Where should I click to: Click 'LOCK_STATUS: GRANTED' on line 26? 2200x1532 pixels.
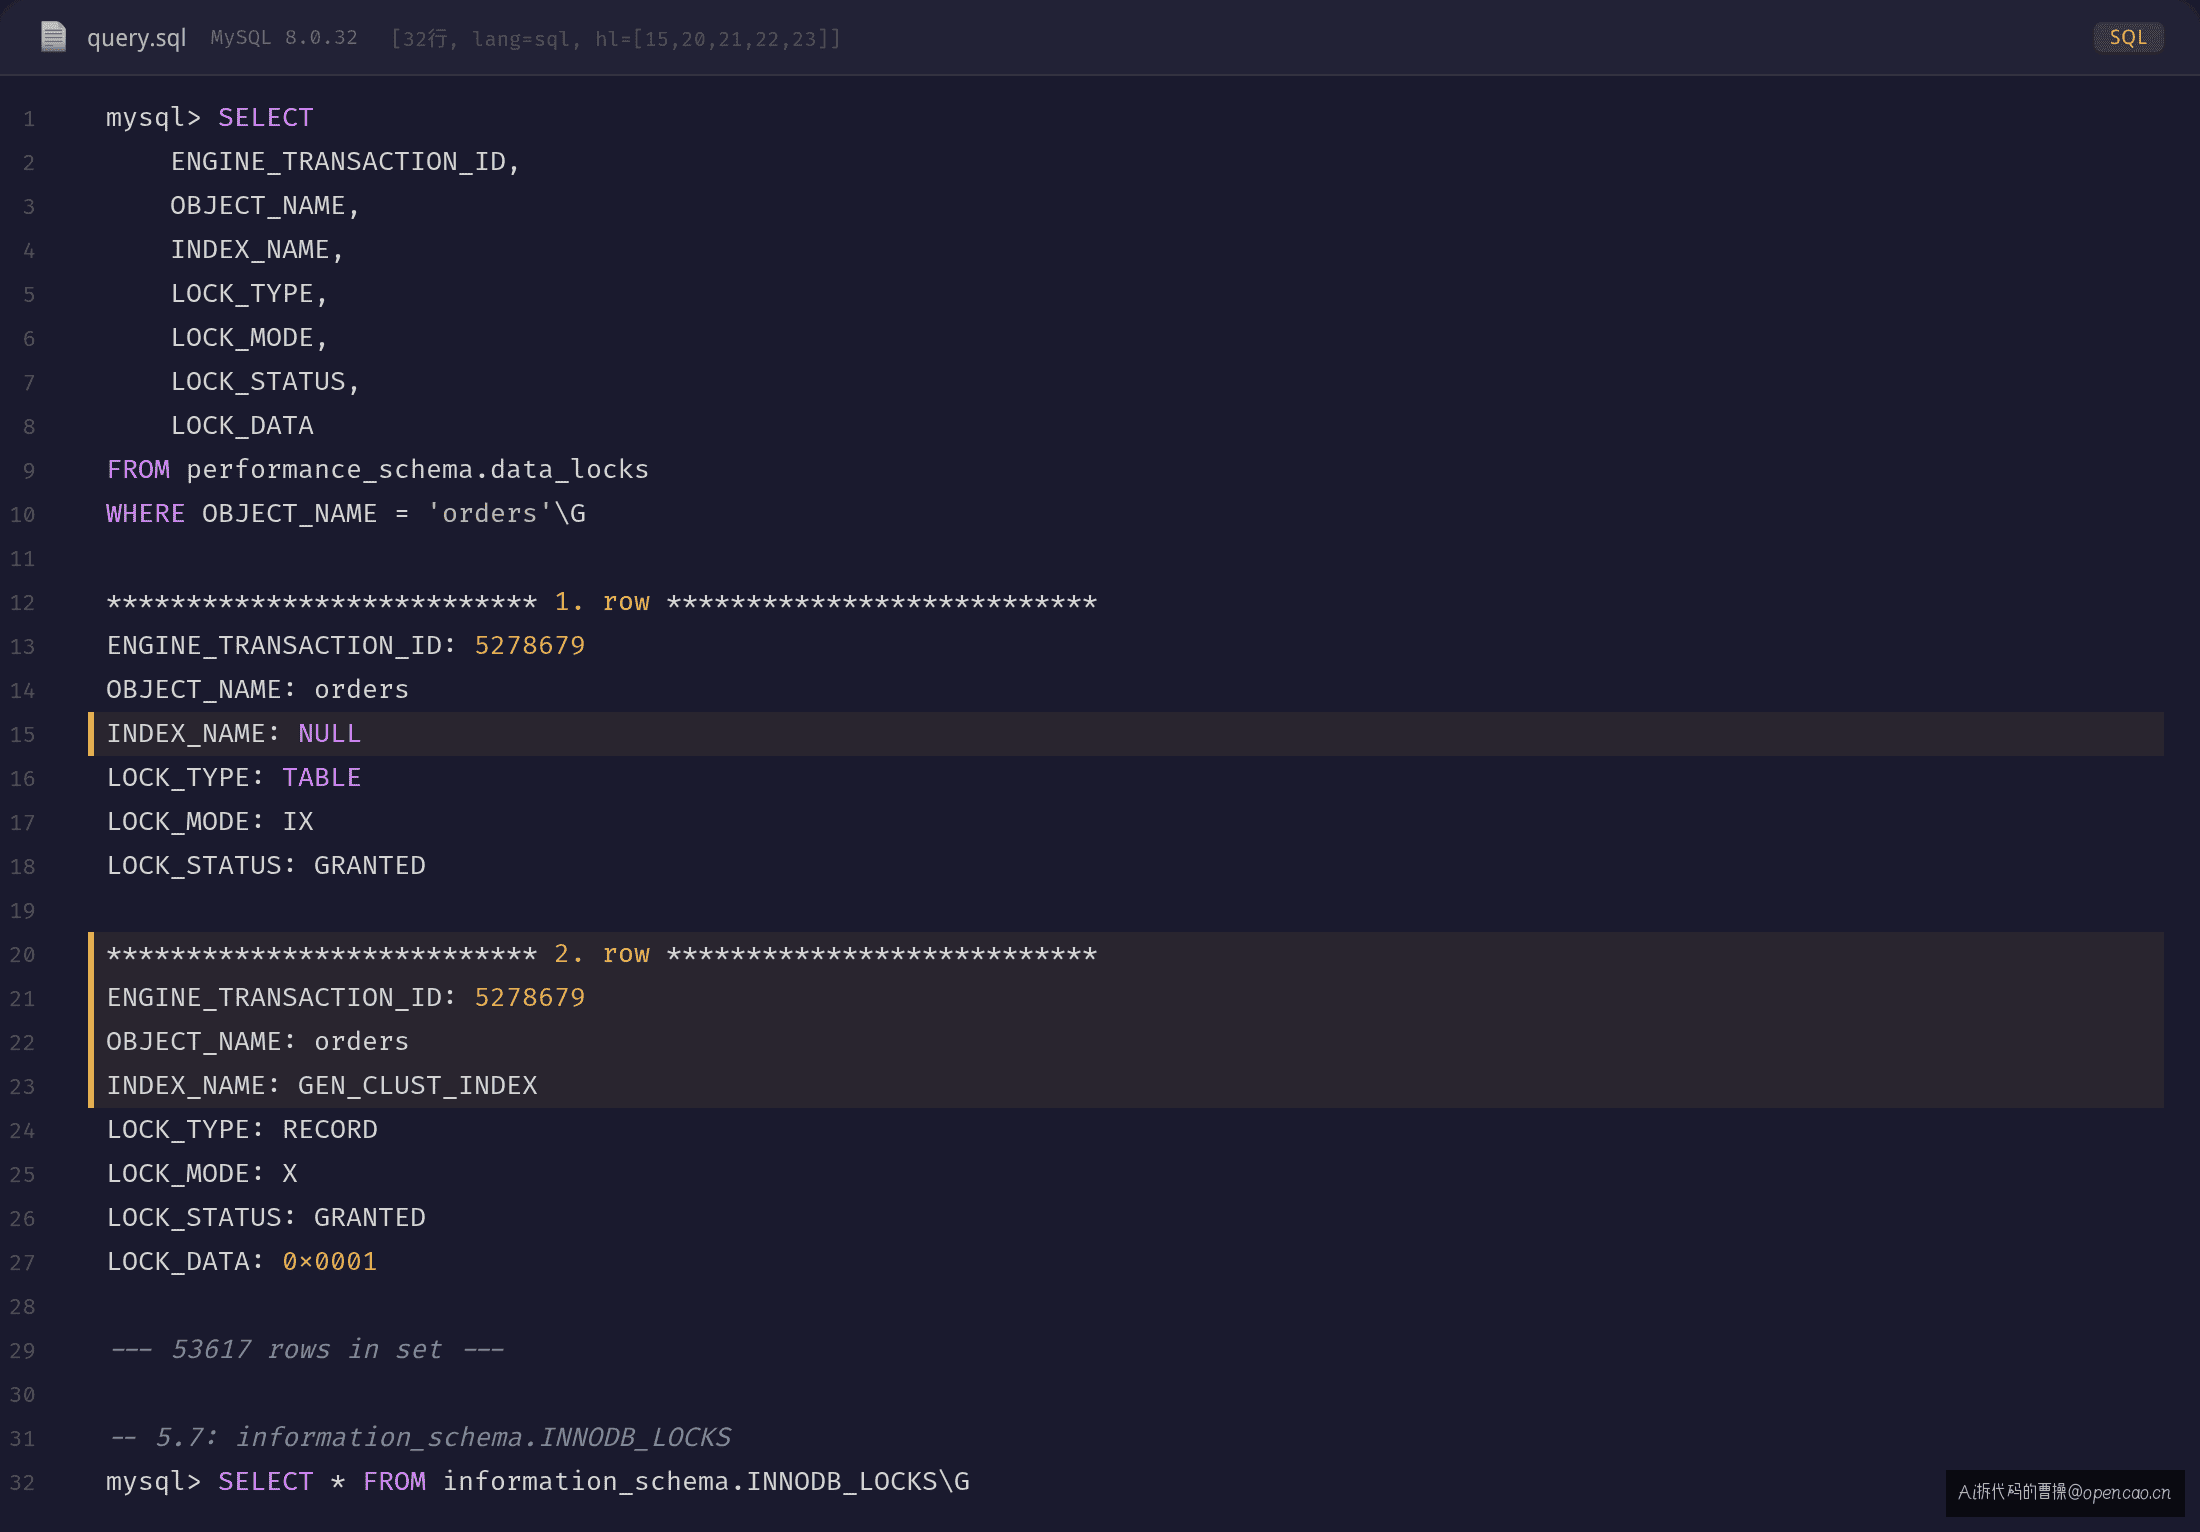tap(266, 1218)
